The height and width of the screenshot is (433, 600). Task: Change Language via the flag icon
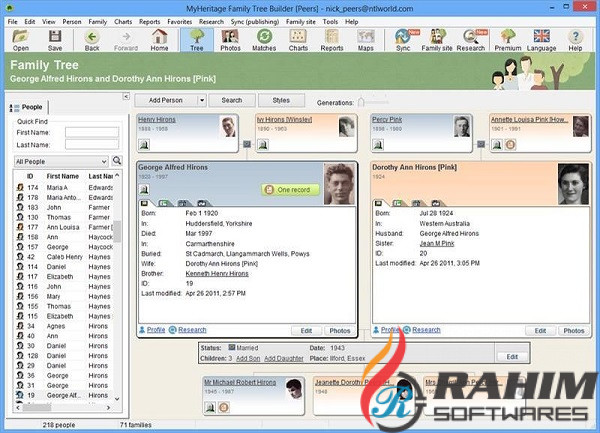coord(541,40)
